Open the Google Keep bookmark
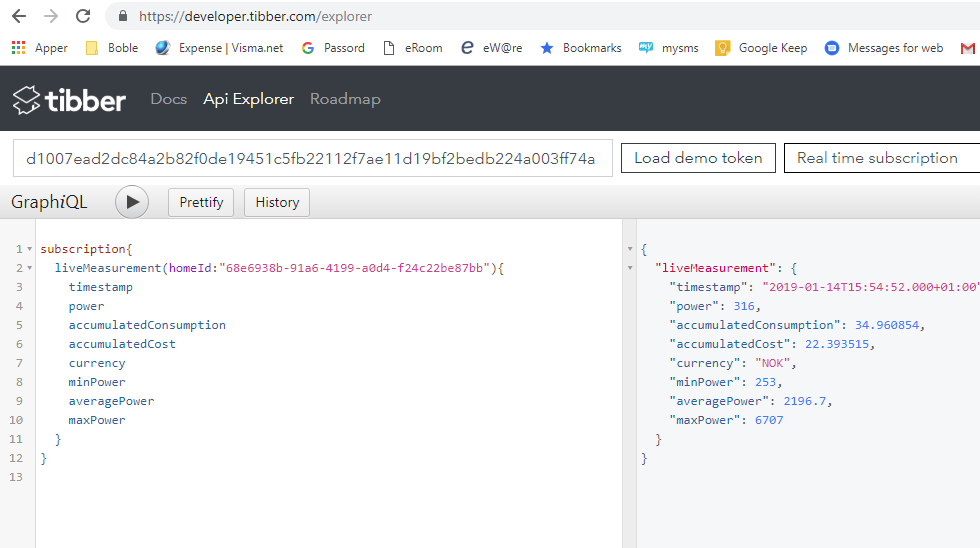 (761, 48)
